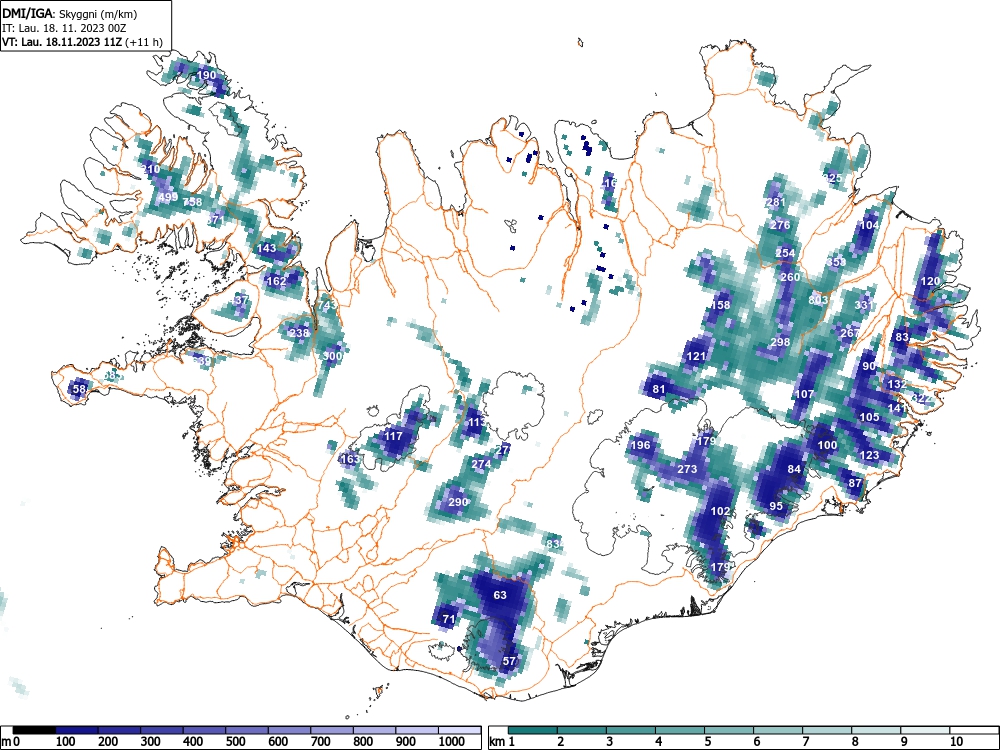Click the value '58' on Snæfellsnes peninsula
Viewport: 1000px width, 750px height.
[x=79, y=389]
